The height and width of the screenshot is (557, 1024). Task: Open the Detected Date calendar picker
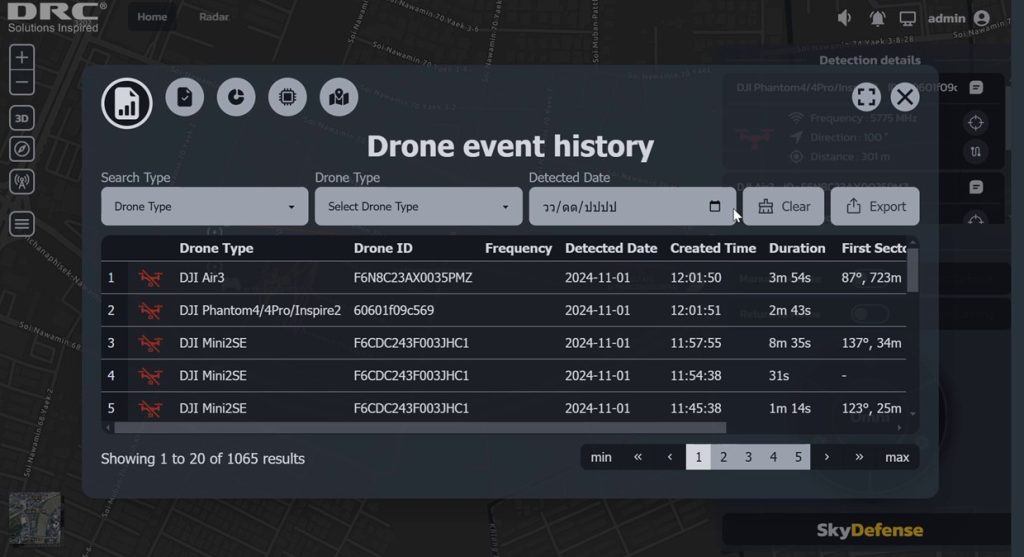tap(714, 206)
